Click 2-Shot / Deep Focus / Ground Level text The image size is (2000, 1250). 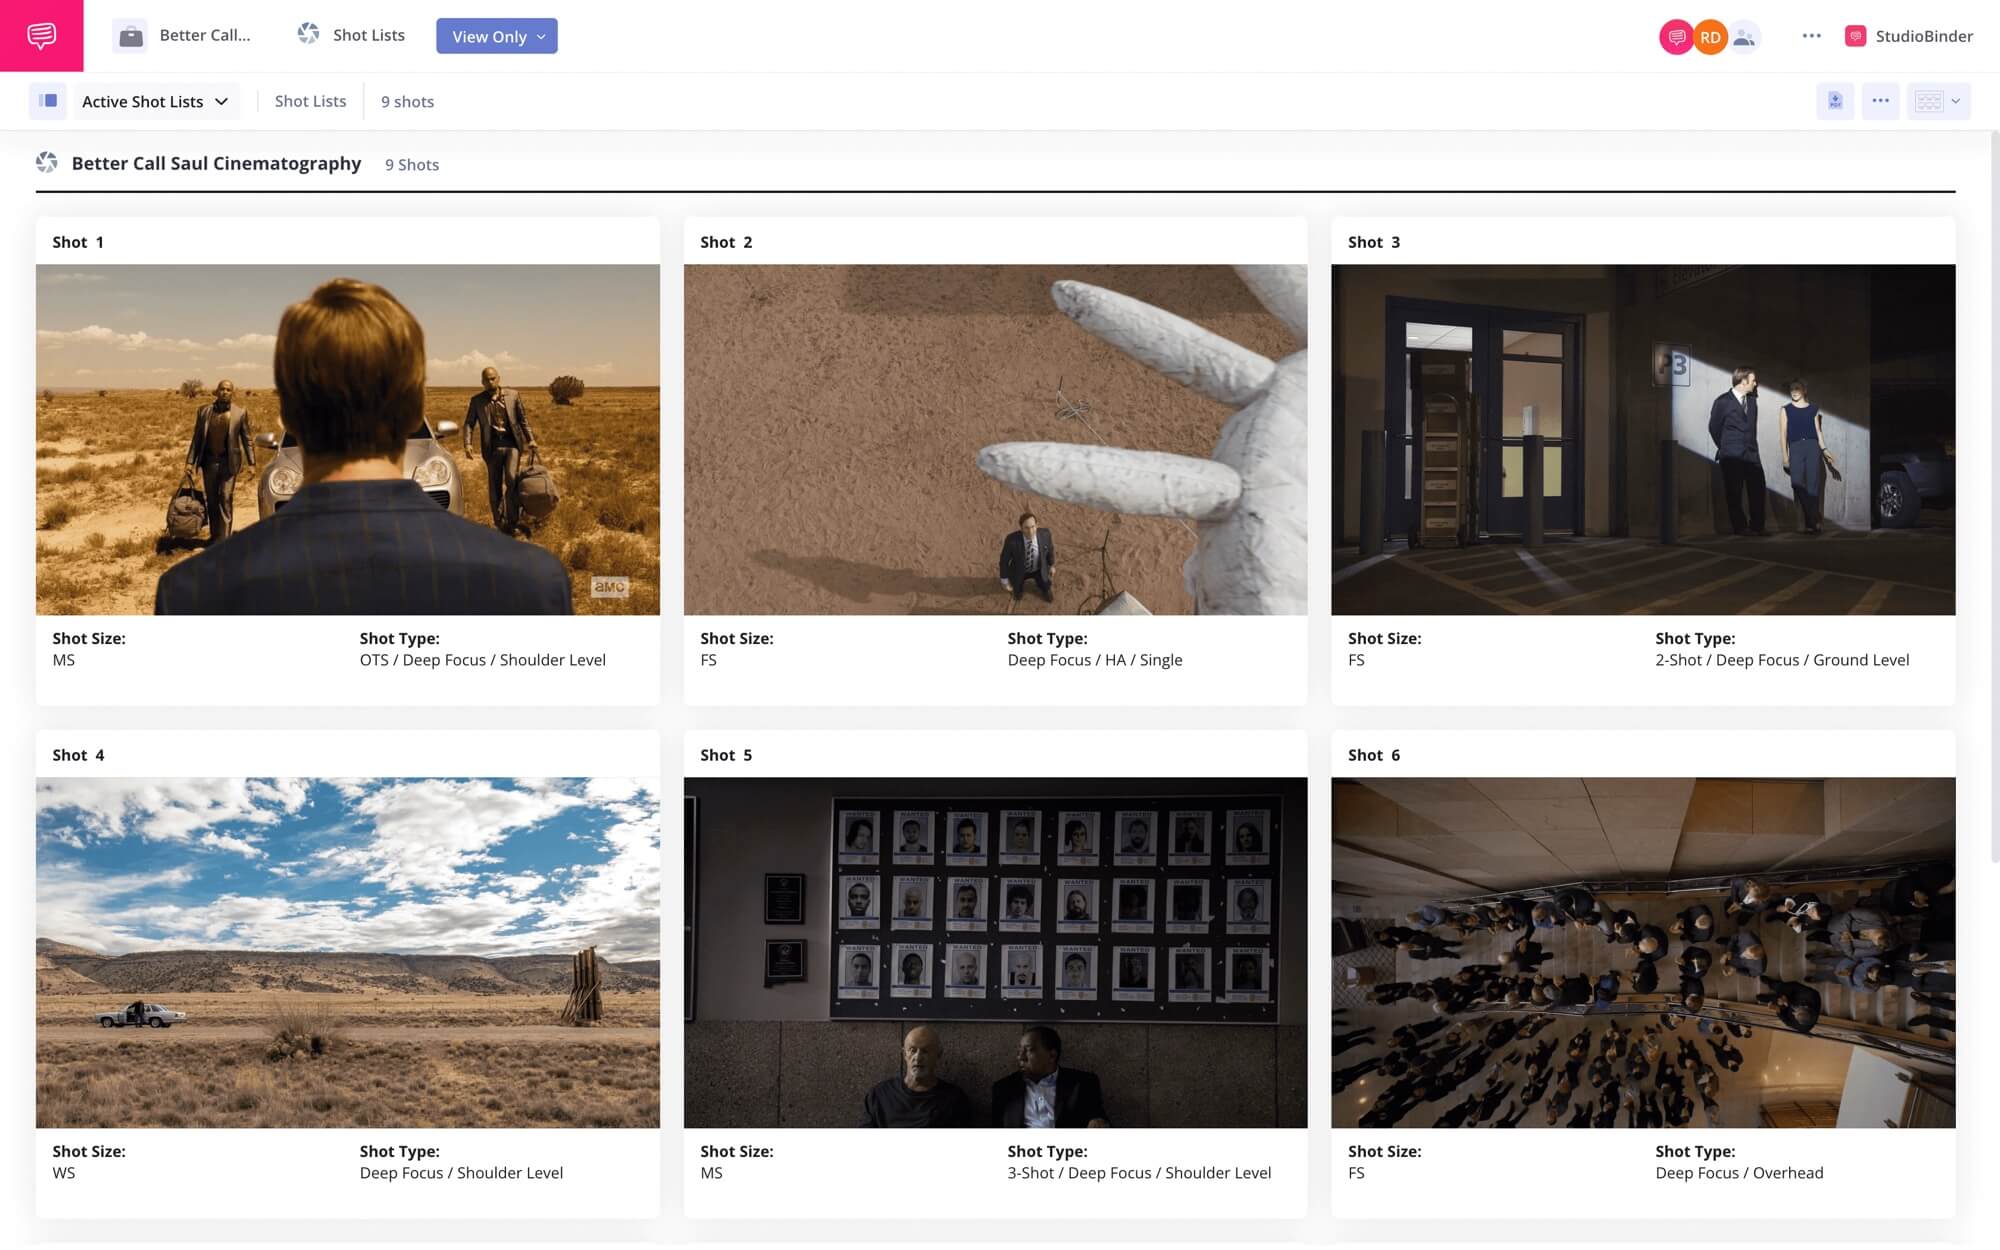coord(1782,660)
